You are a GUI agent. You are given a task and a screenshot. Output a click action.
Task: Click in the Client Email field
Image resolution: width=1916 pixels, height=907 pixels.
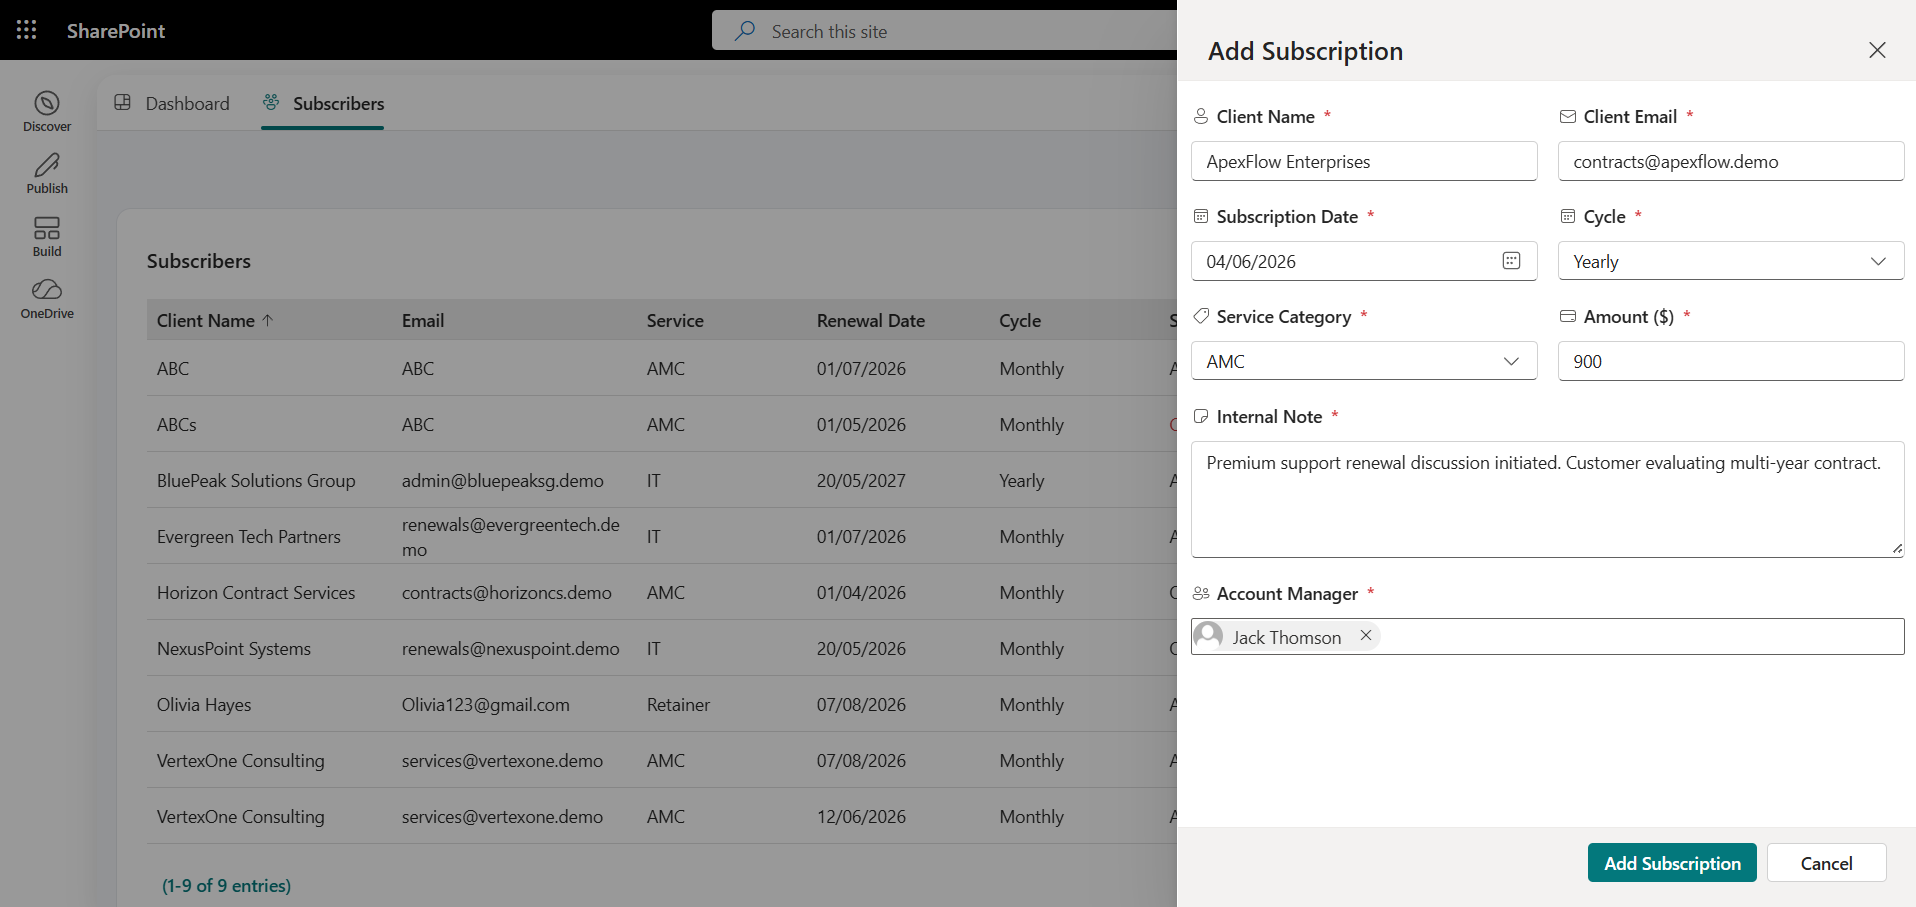1731,161
